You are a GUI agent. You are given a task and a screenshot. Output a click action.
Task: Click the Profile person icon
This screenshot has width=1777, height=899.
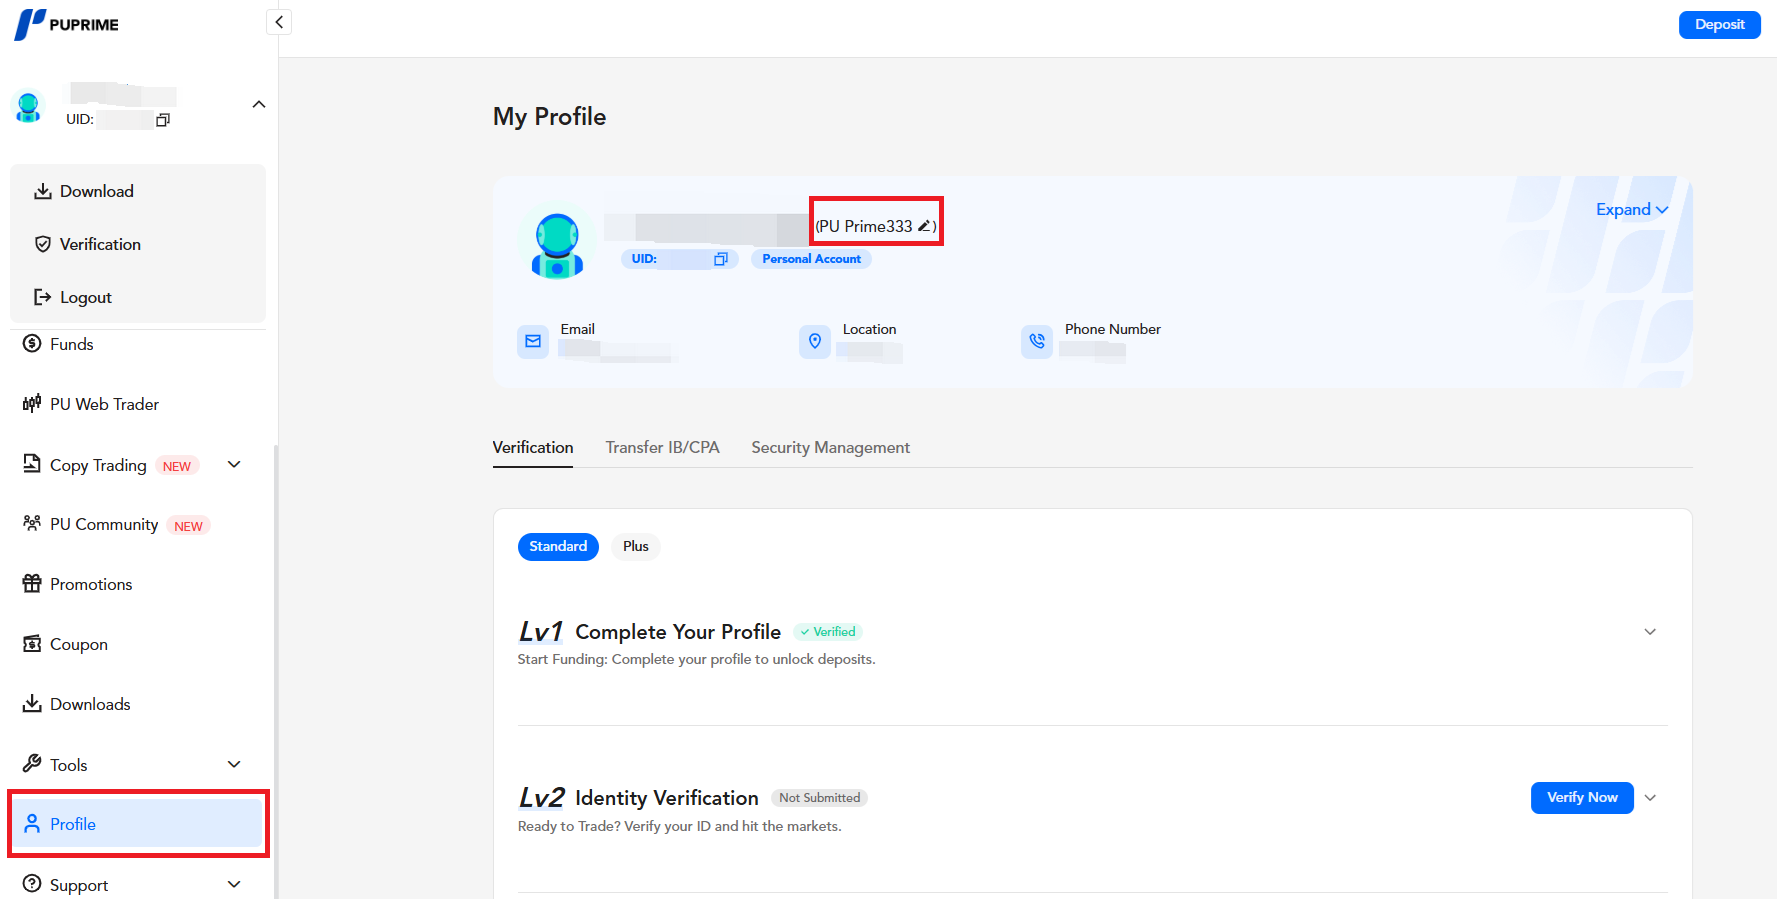(x=32, y=824)
